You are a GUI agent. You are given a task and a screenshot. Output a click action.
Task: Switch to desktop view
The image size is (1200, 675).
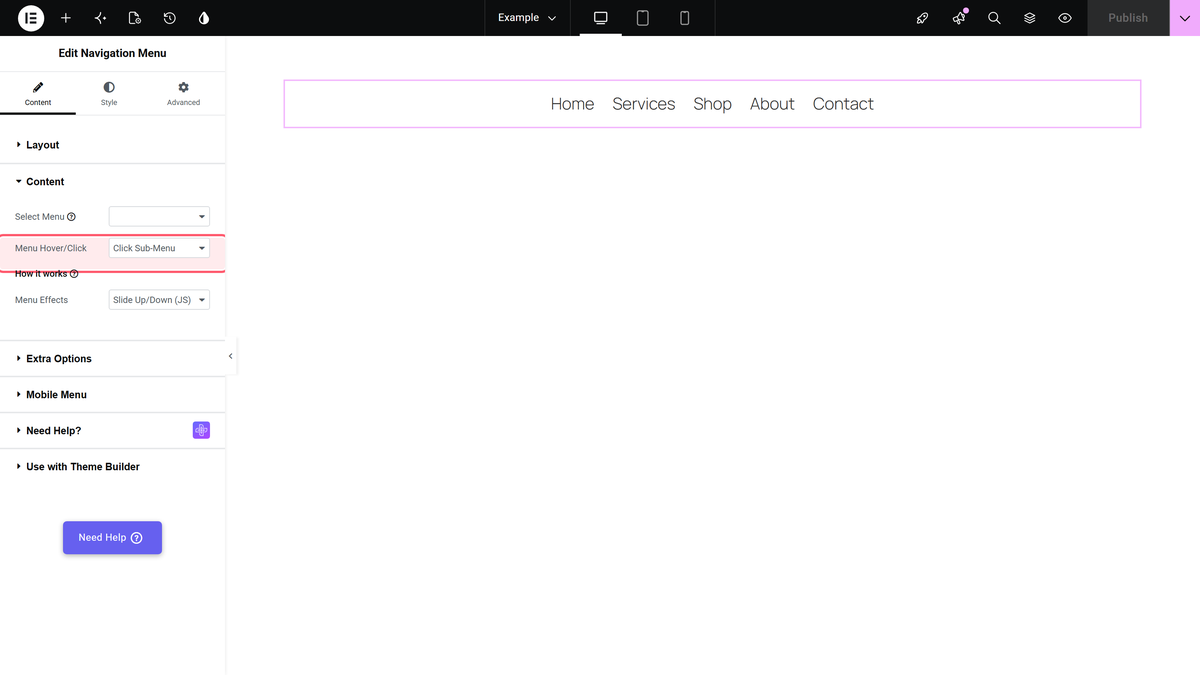pos(601,18)
